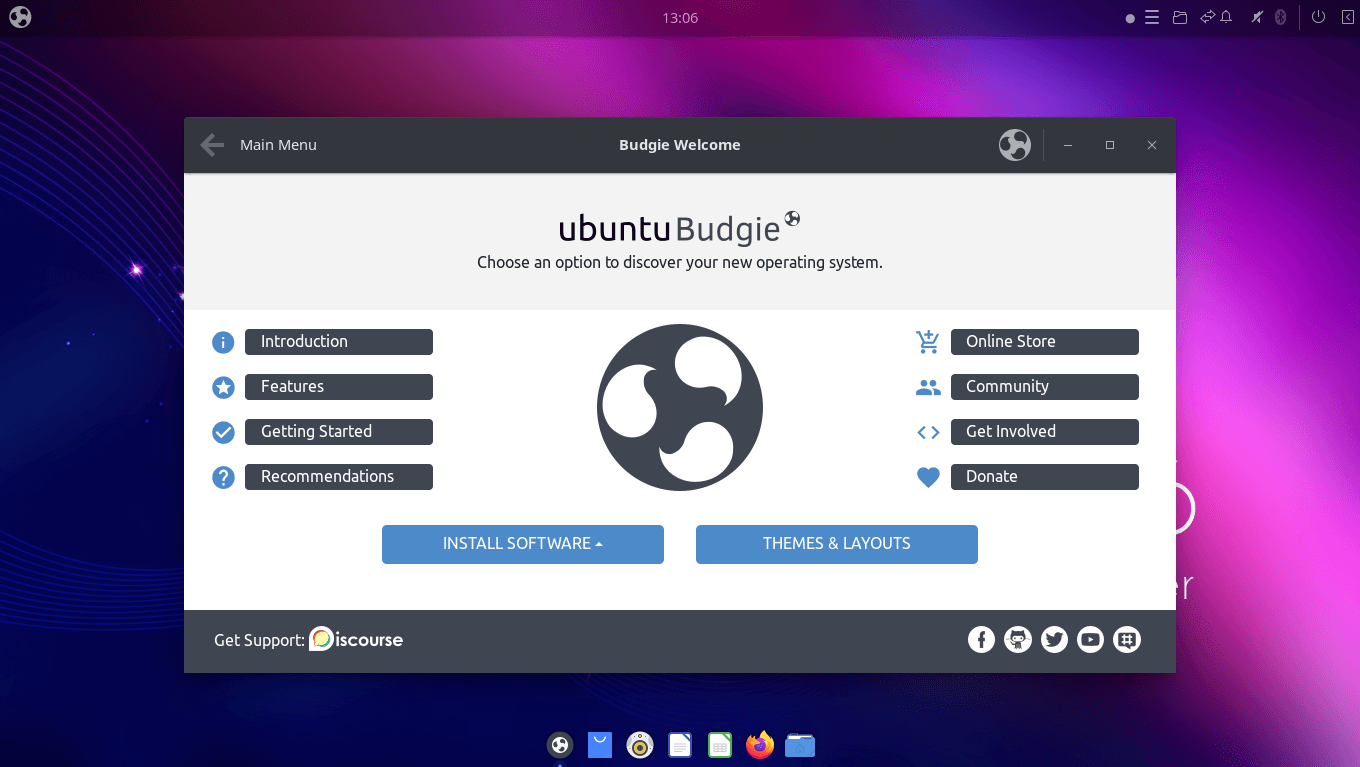Open the YouTube channel icon

[x=1090, y=639]
